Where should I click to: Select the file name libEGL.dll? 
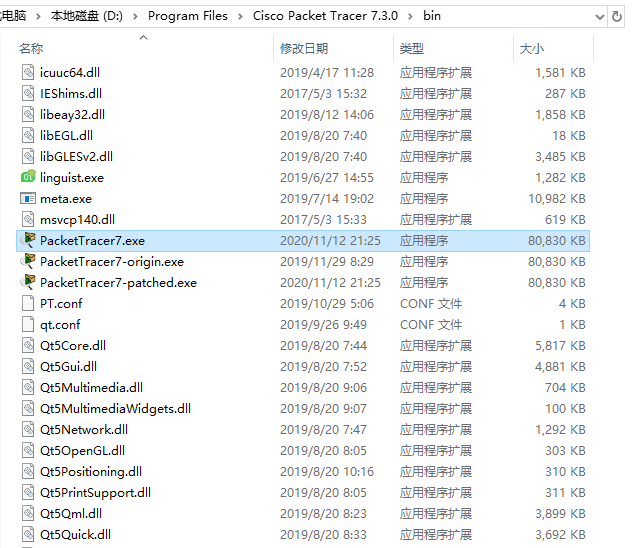tap(66, 136)
